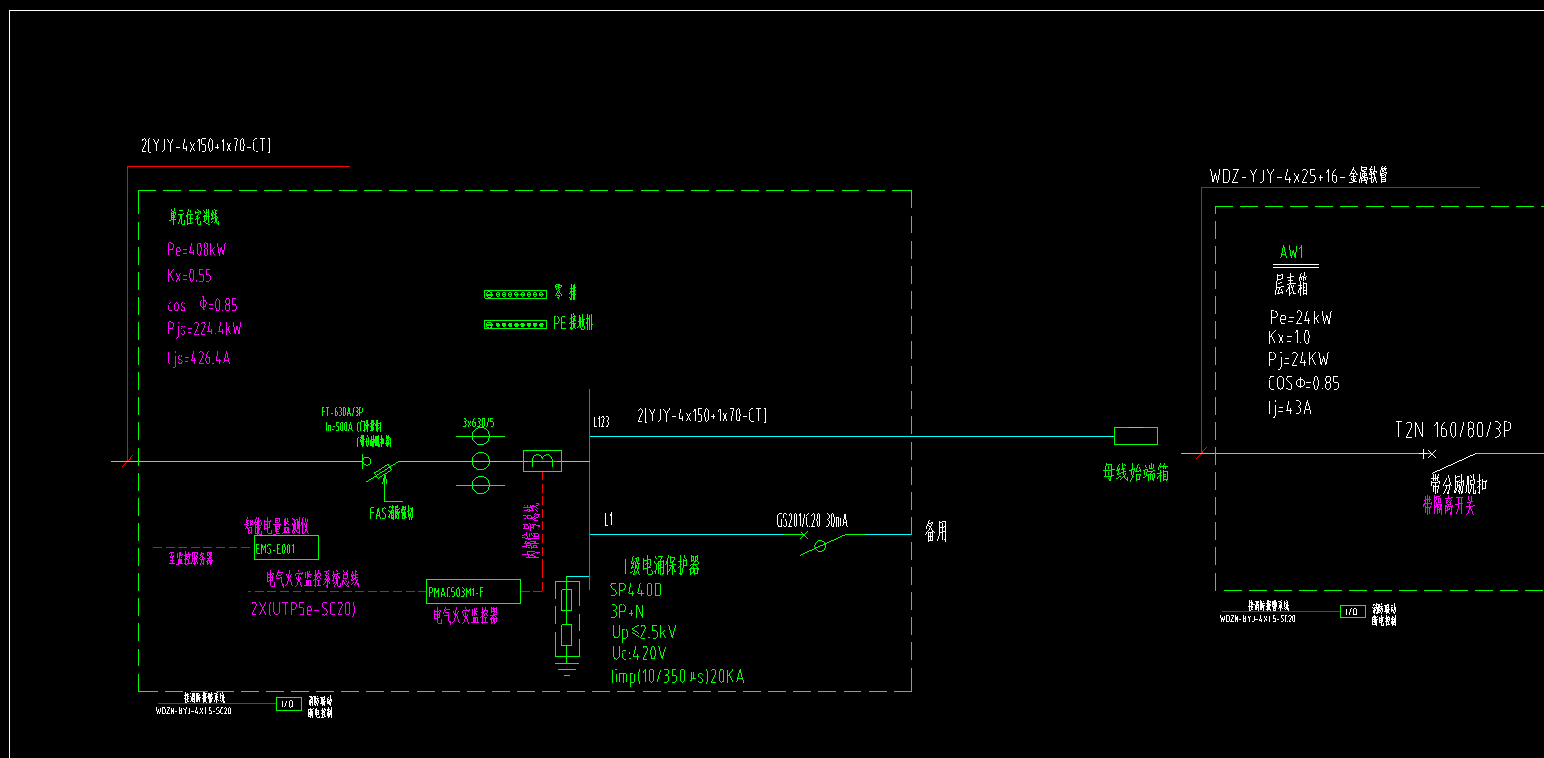
Task: Click the EMS-E001 meter box
Action: (286, 547)
